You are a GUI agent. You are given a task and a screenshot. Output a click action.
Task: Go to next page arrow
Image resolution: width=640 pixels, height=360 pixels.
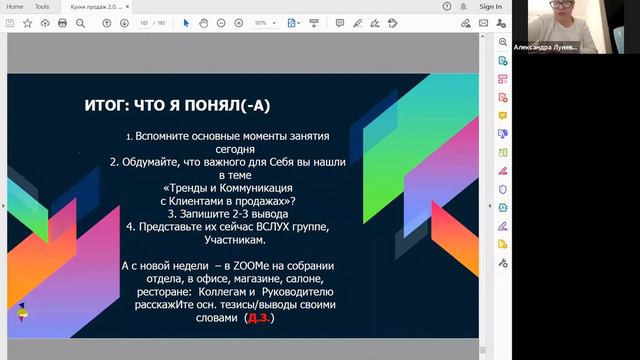(x=124, y=23)
